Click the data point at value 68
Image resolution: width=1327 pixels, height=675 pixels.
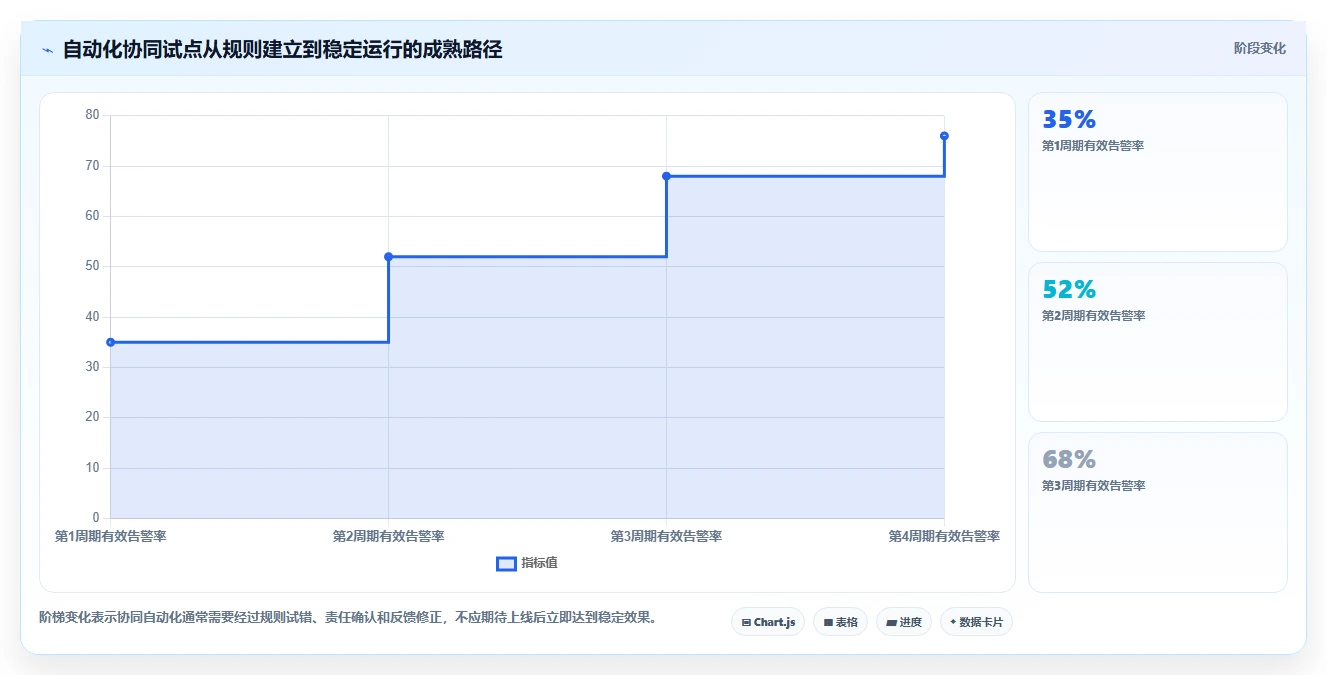pyautogui.click(x=666, y=176)
